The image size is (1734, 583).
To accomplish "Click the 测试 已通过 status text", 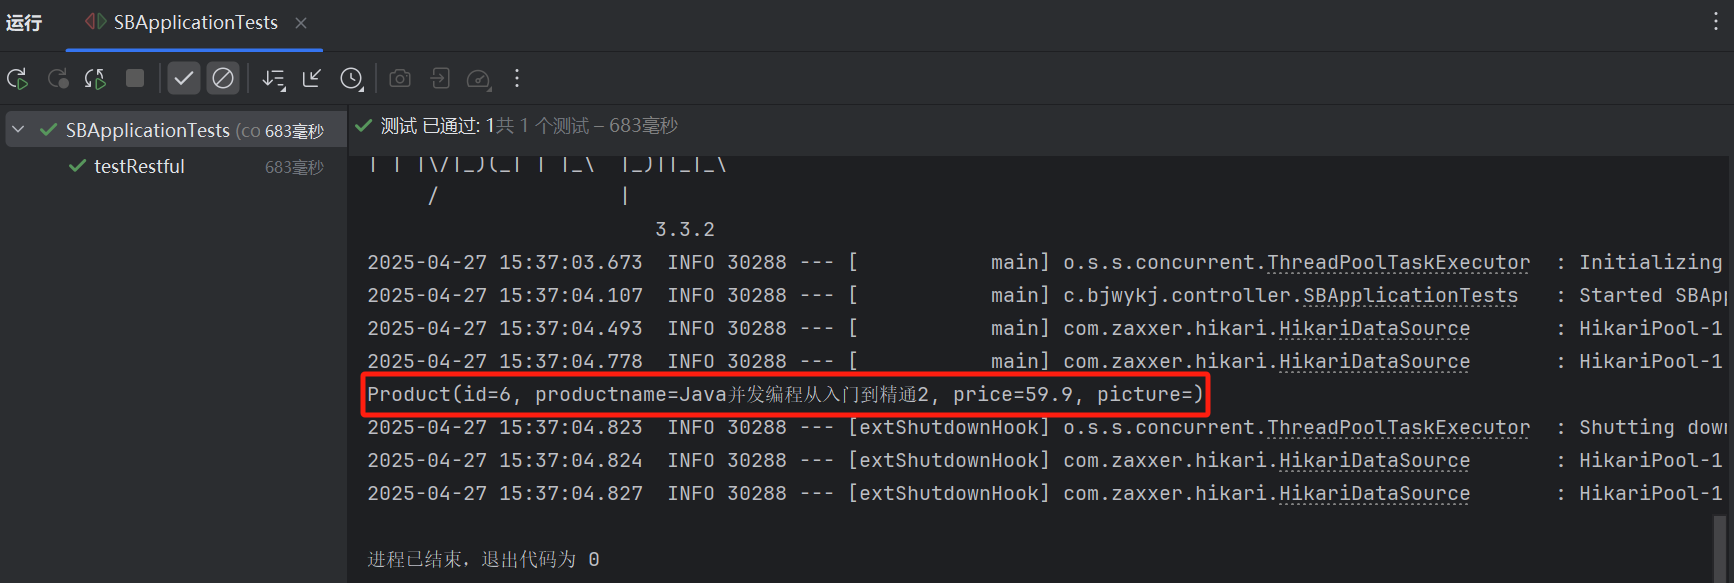I will pos(438,126).
